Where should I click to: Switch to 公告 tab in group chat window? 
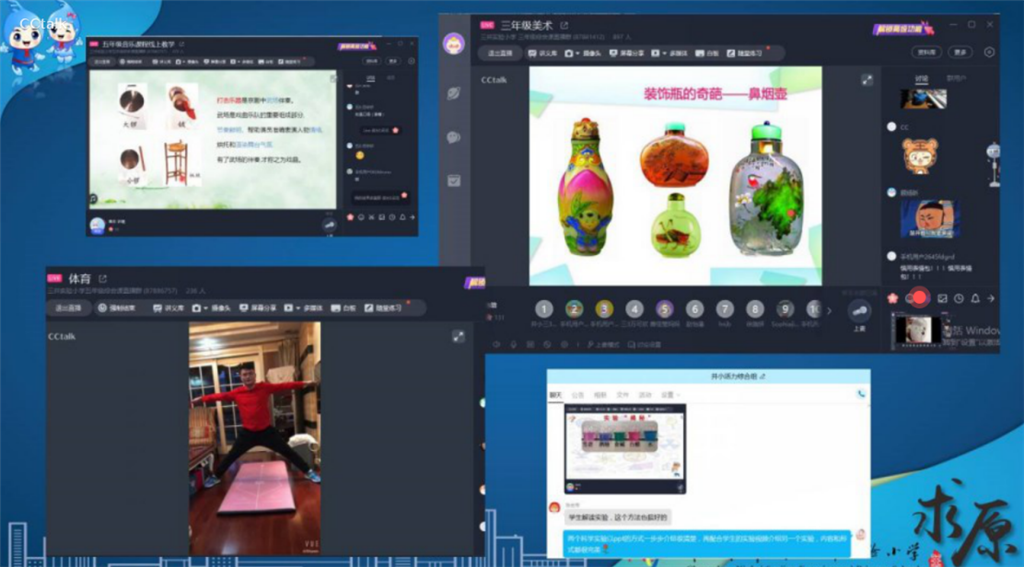pyautogui.click(x=577, y=395)
